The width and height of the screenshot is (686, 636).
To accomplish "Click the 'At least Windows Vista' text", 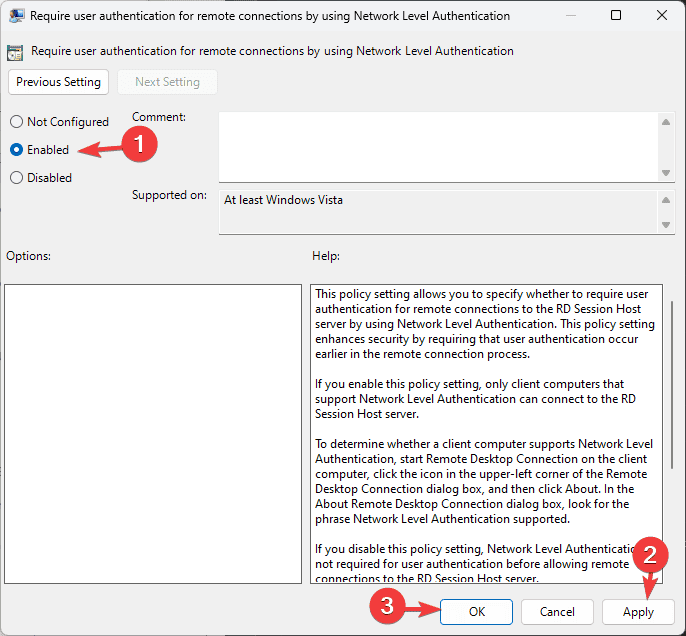I will pyautogui.click(x=283, y=200).
